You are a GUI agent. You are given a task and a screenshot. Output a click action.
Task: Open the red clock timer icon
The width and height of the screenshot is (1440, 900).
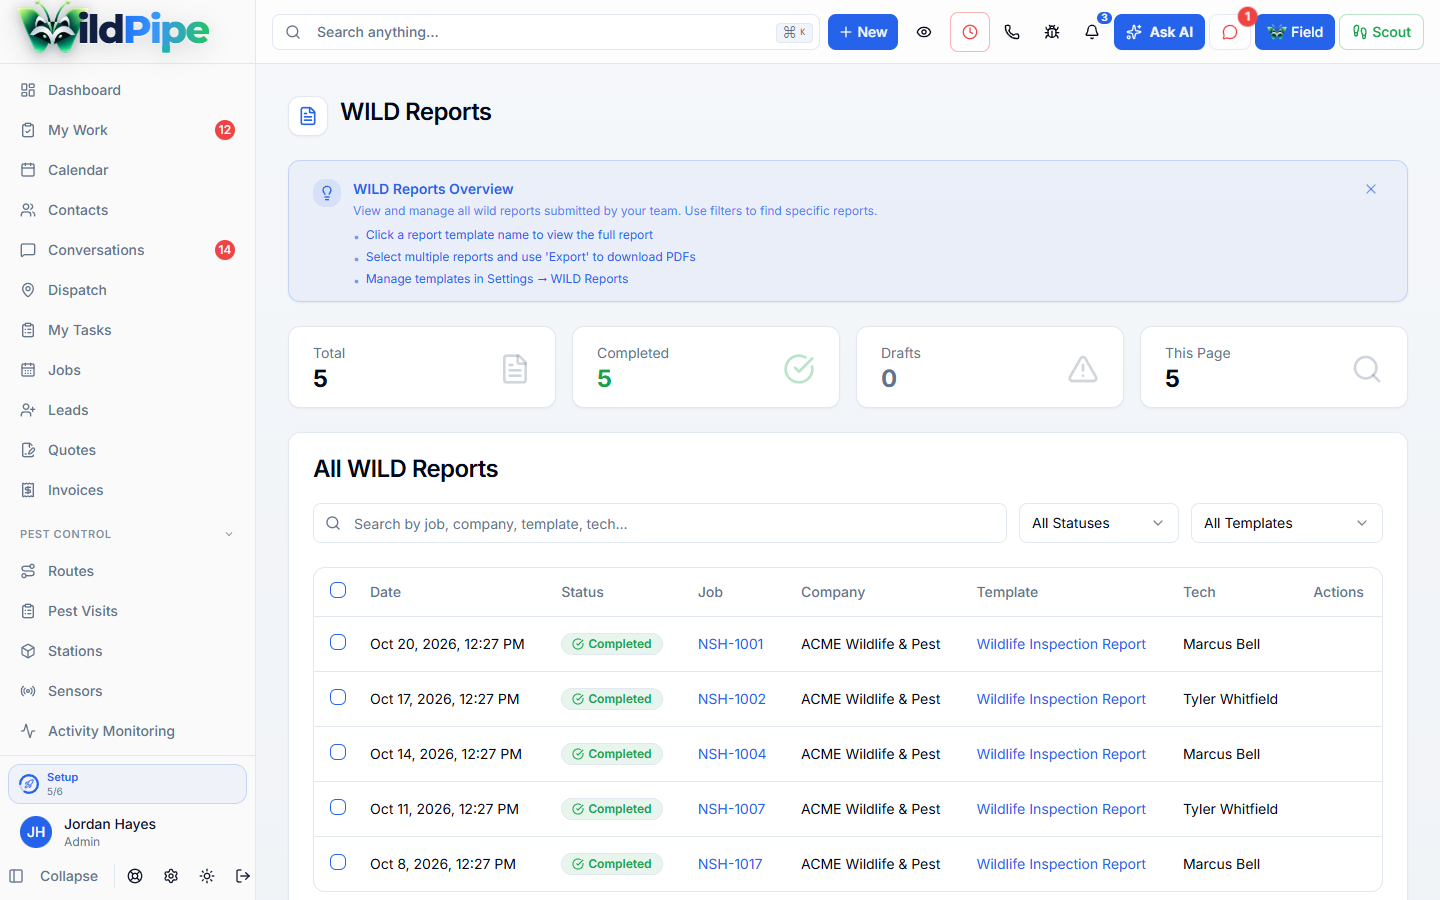point(970,32)
